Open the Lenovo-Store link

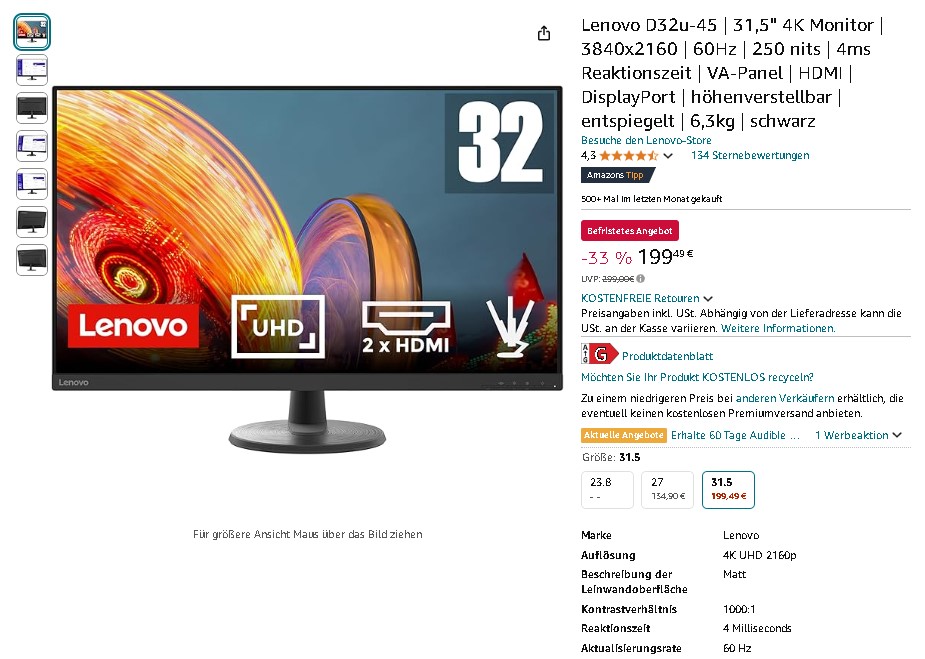click(646, 140)
